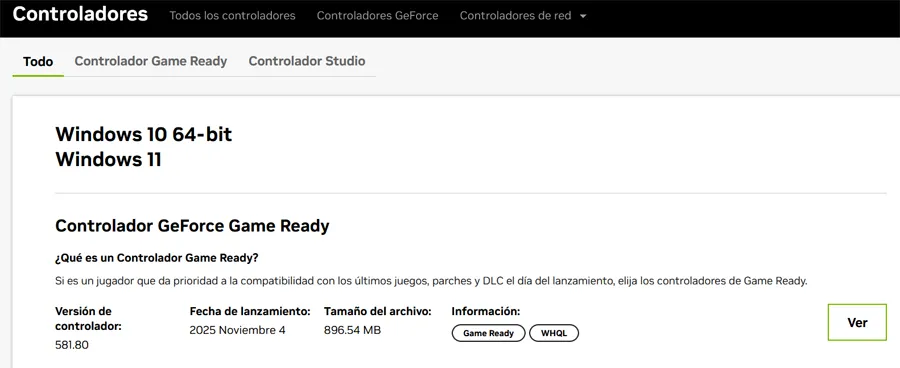Click the Información label
The image size is (900, 368).
click(x=486, y=312)
